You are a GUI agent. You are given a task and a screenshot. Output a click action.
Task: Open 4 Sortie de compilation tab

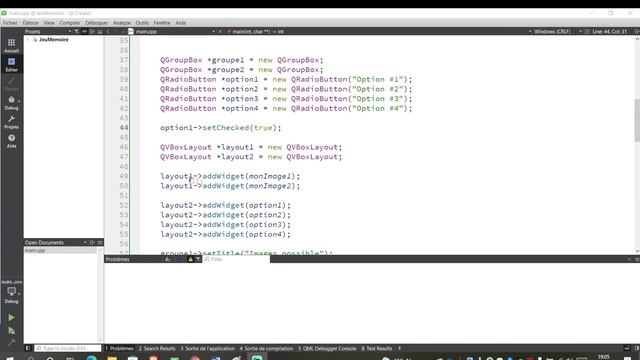point(267,348)
